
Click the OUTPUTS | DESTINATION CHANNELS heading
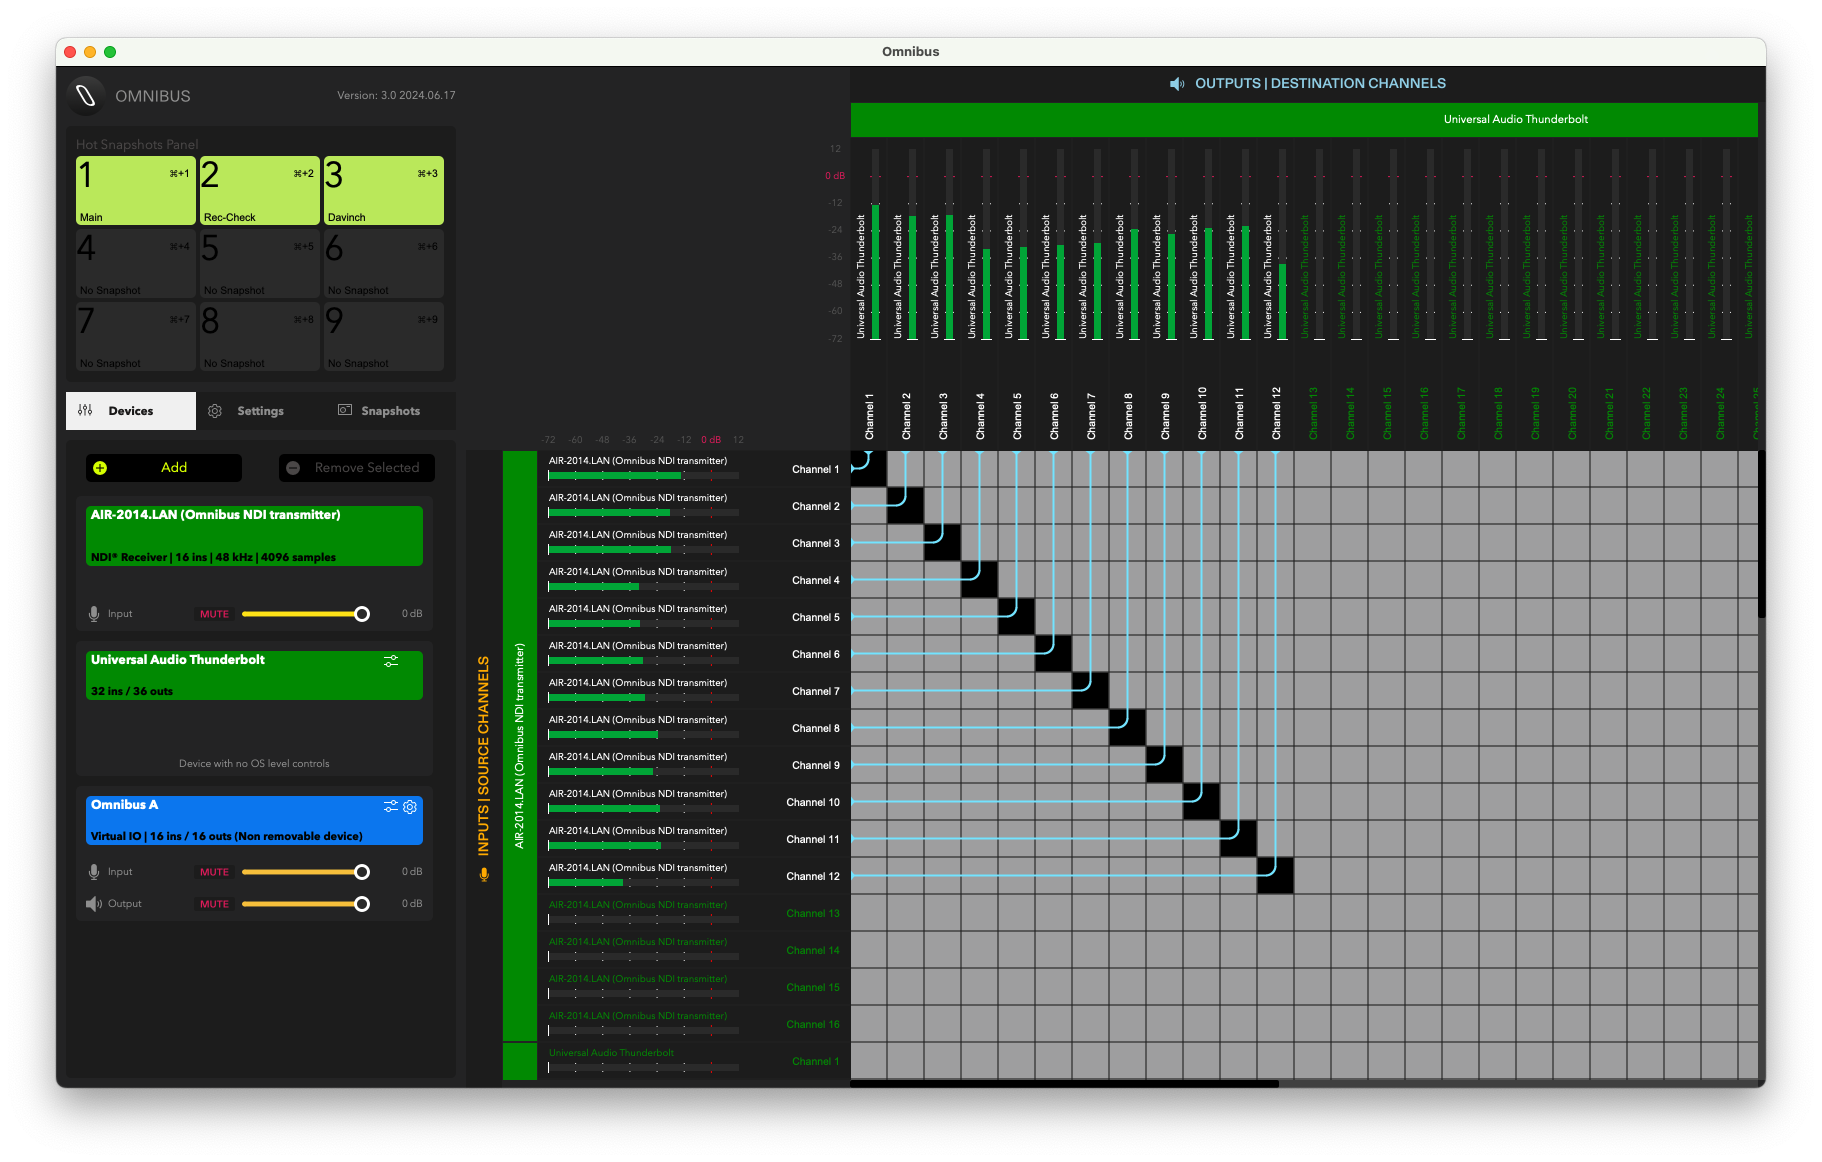point(1320,84)
